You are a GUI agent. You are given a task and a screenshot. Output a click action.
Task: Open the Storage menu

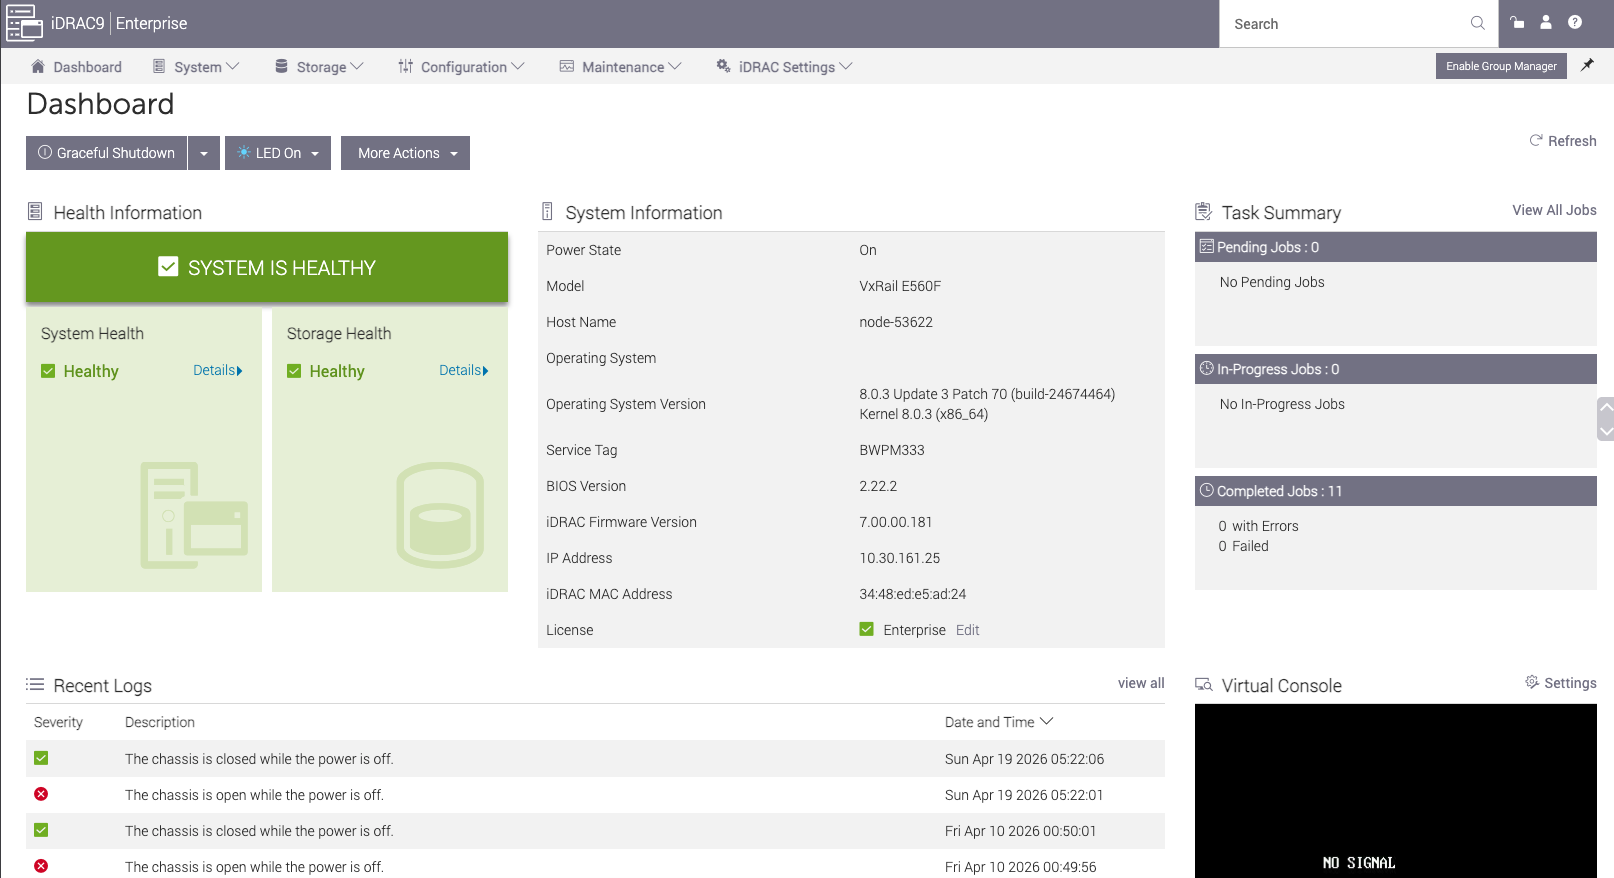coord(319,67)
